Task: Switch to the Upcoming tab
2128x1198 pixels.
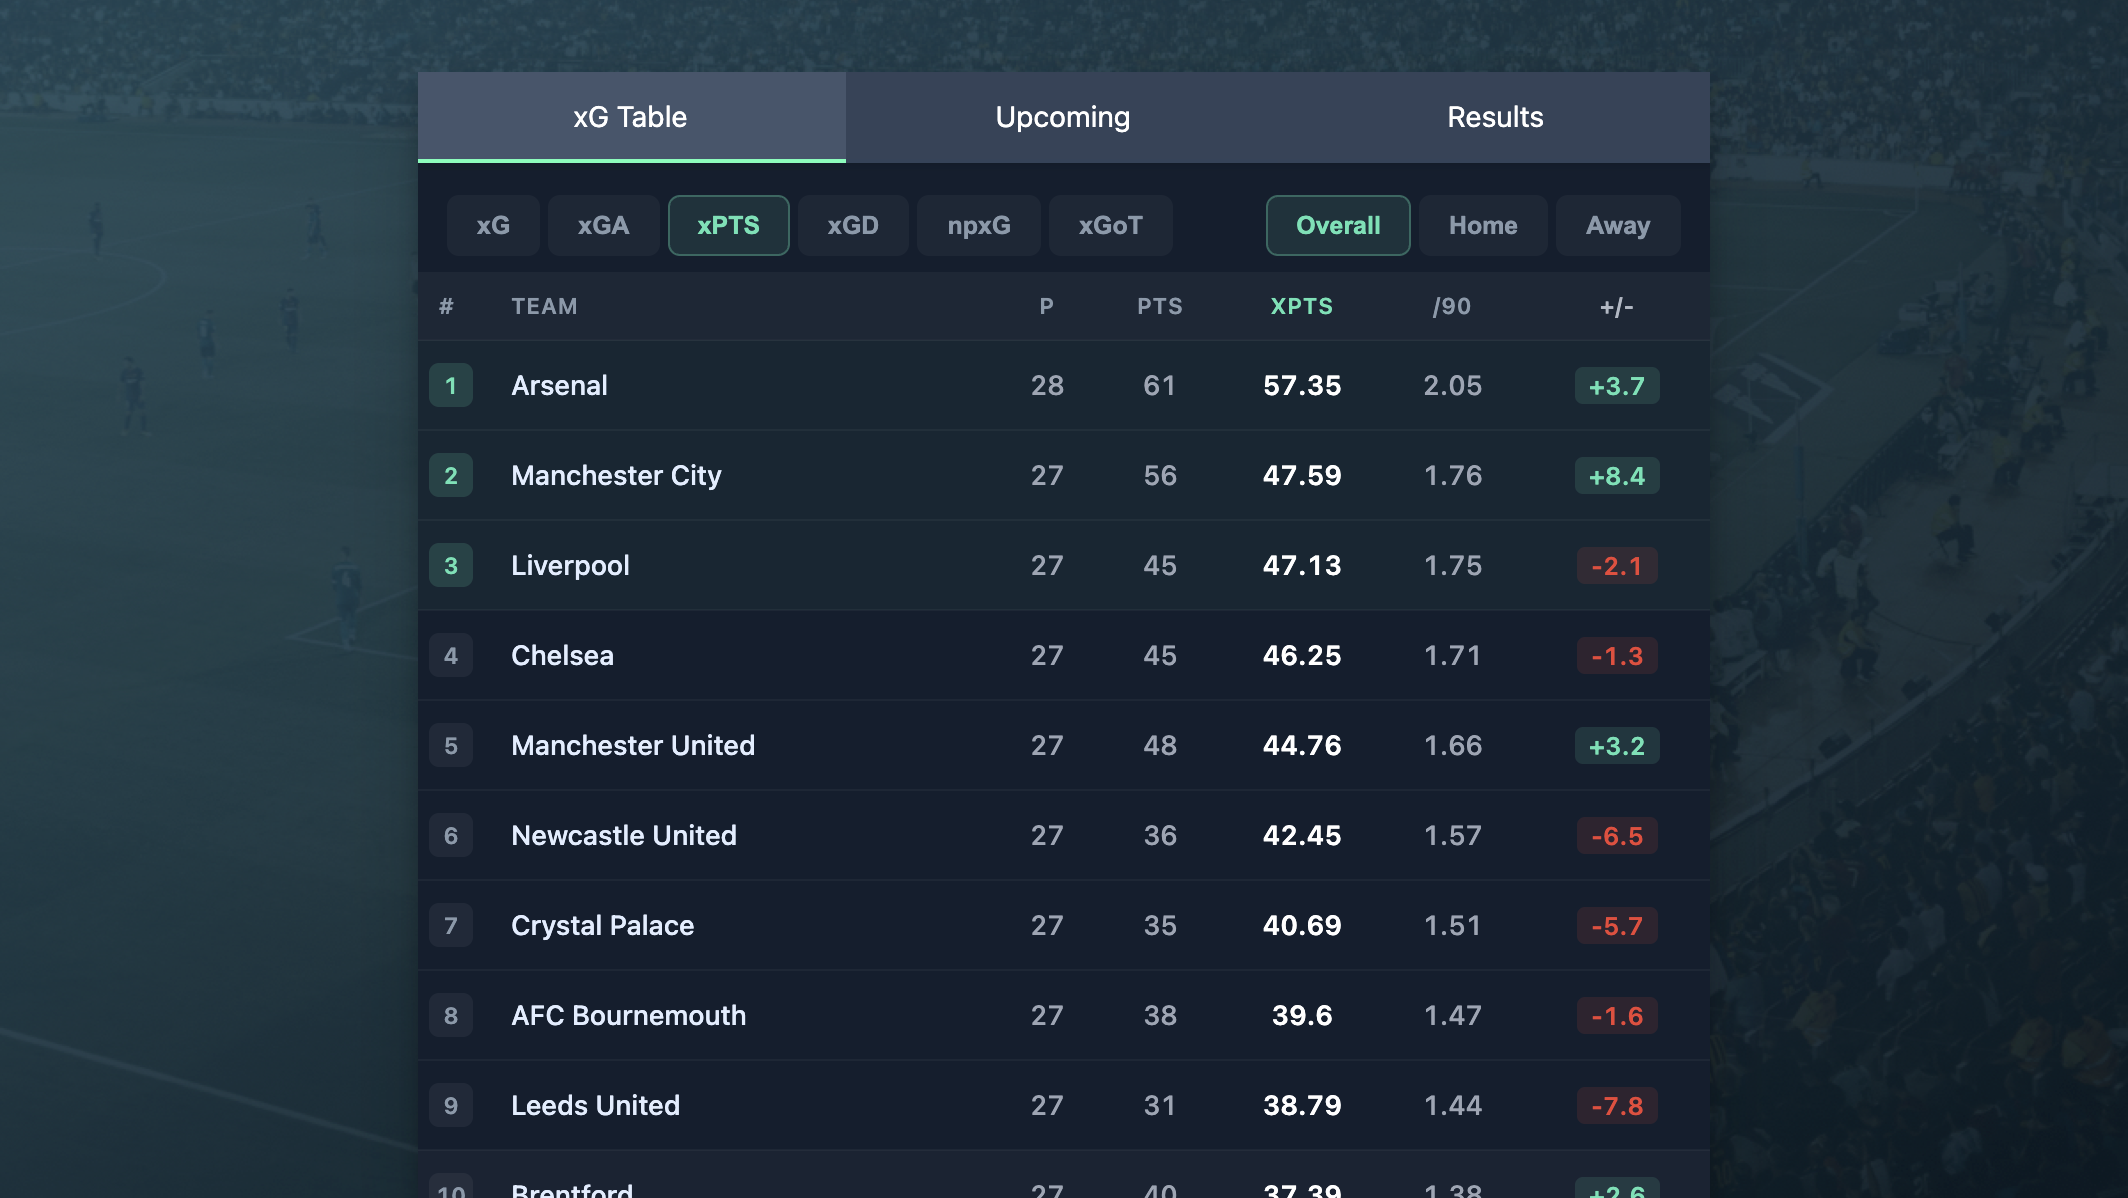Action: 1062,117
